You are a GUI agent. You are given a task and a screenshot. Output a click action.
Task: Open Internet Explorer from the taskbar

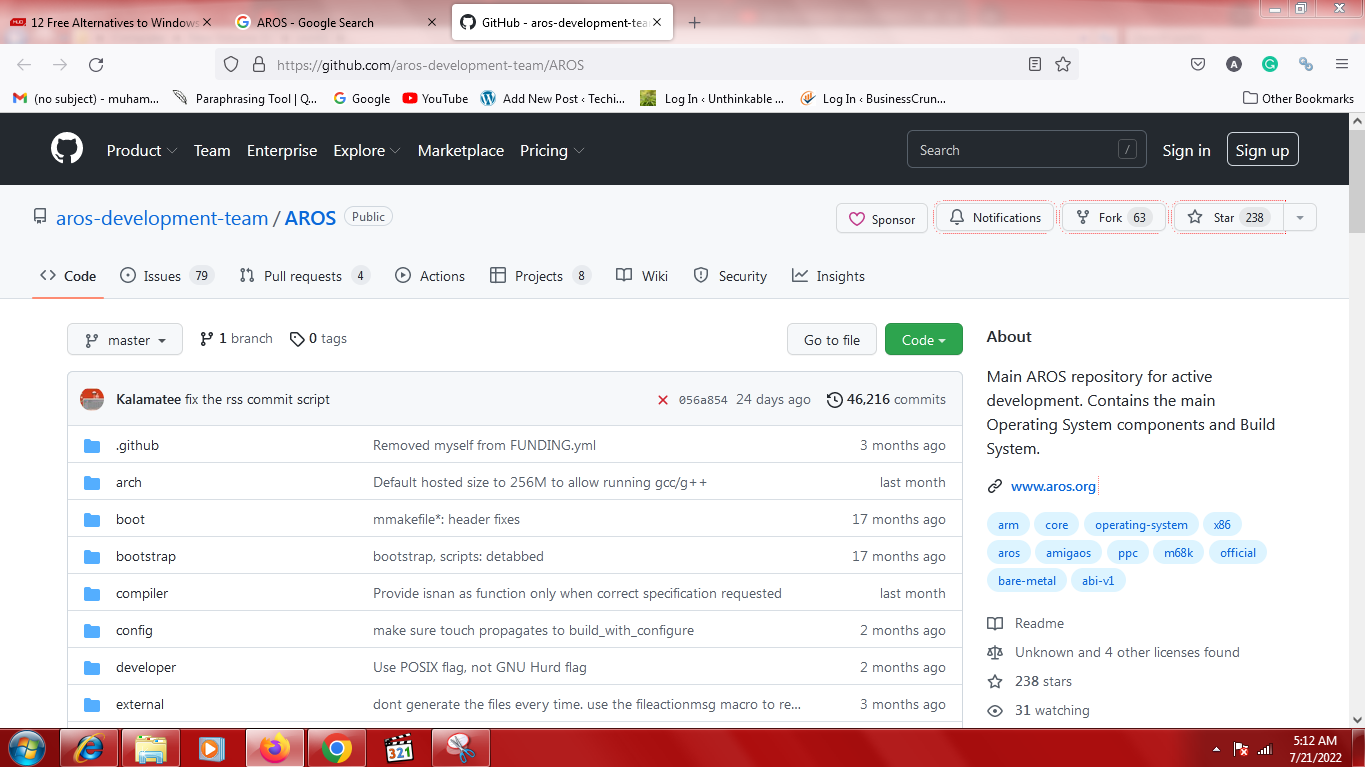[x=89, y=748]
